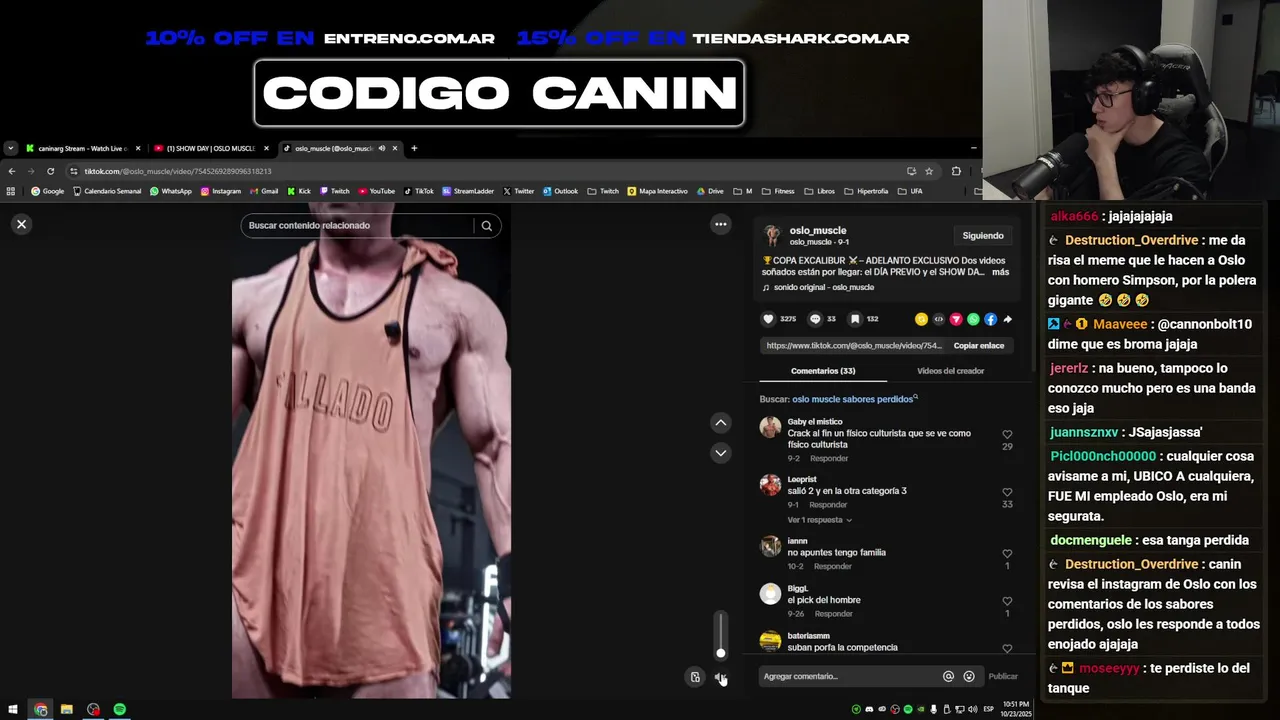Like Biggi's comment heart
Screen dimensions: 1280x720
(1007, 601)
